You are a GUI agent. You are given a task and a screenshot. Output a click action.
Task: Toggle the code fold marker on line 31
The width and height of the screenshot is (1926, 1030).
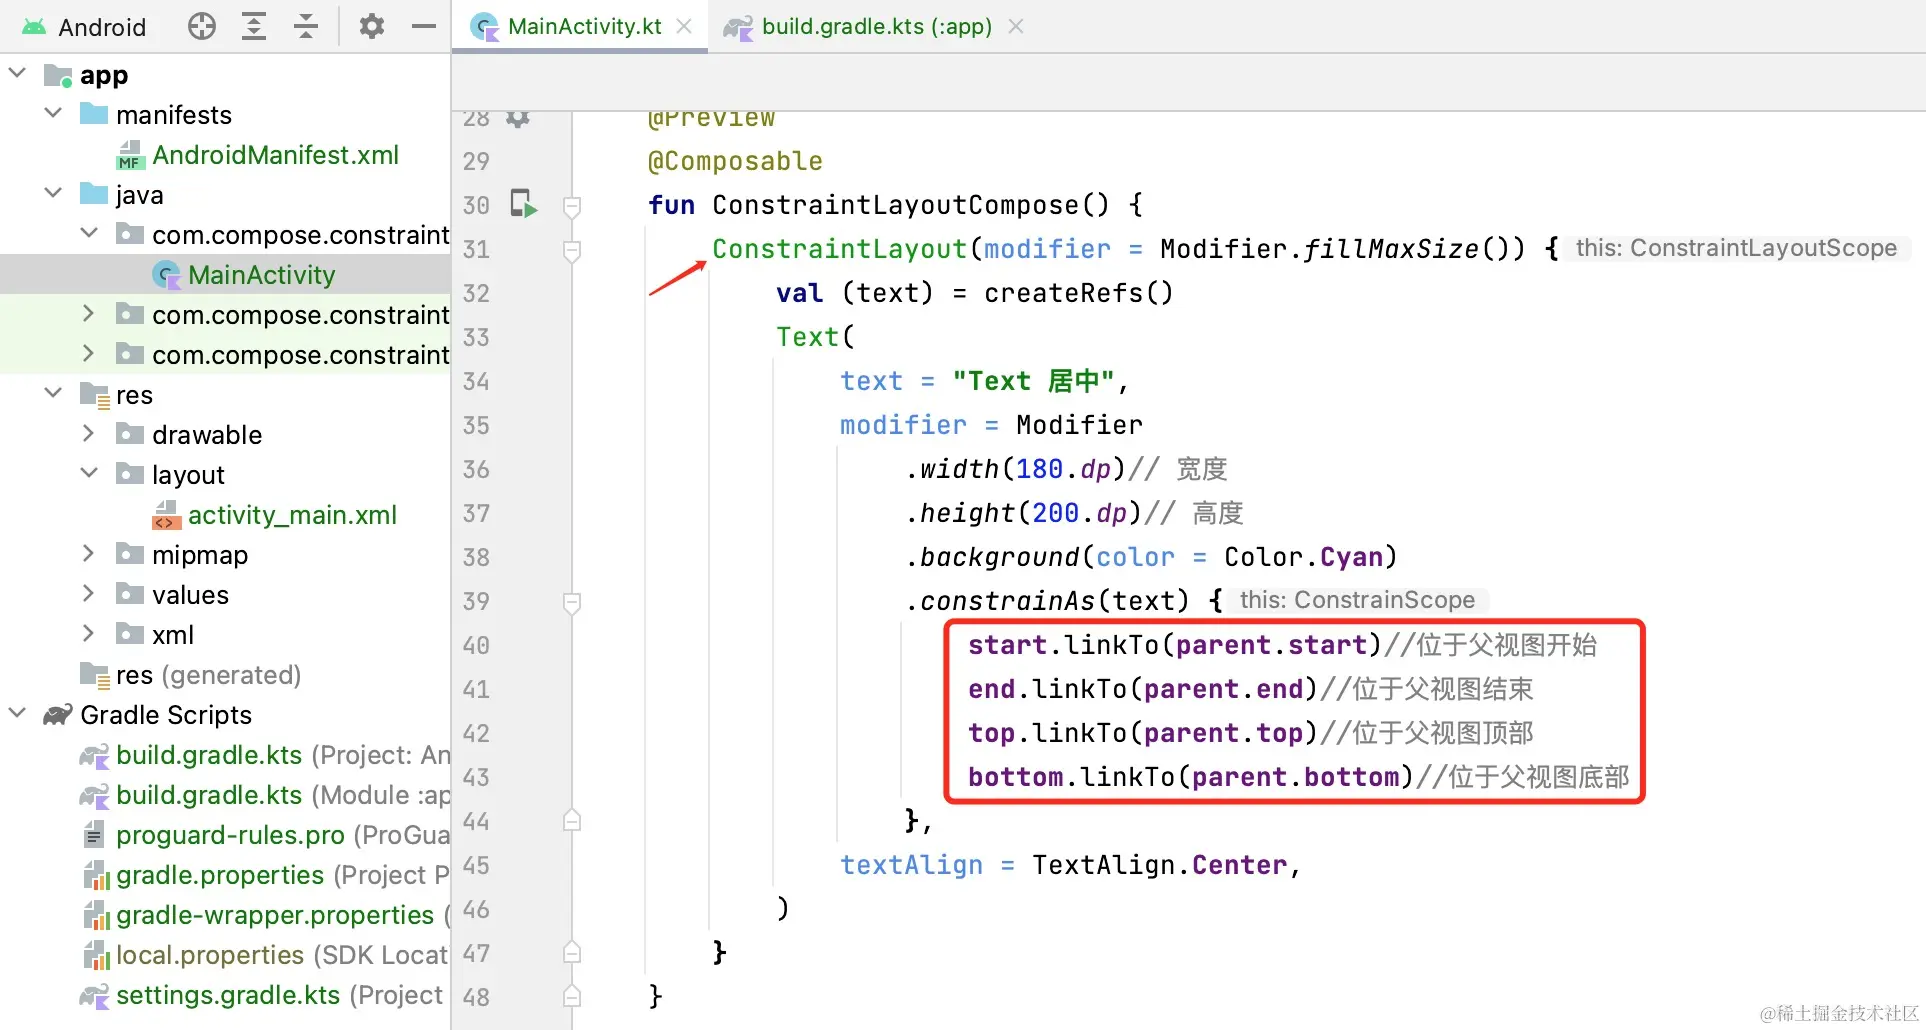point(572,250)
